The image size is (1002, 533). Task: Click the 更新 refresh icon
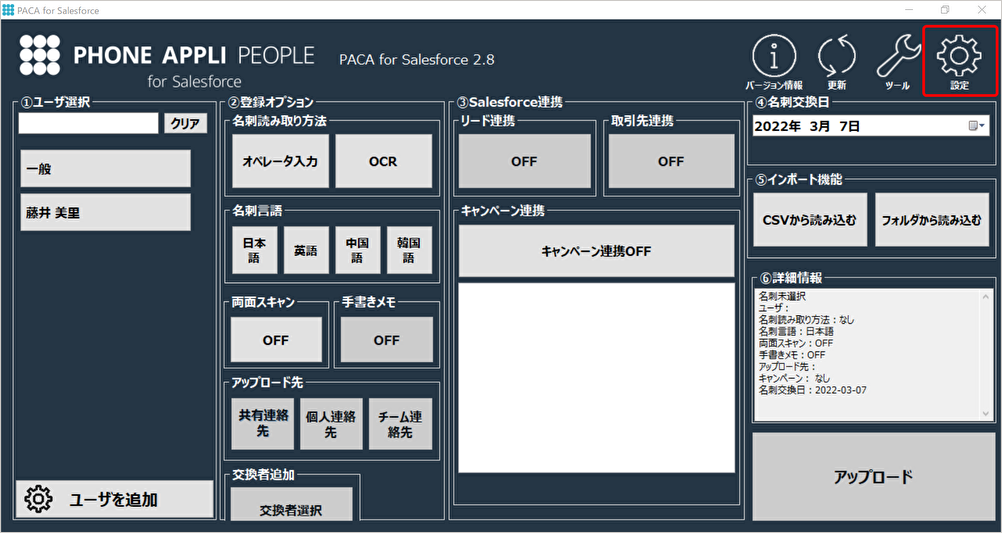click(x=836, y=62)
